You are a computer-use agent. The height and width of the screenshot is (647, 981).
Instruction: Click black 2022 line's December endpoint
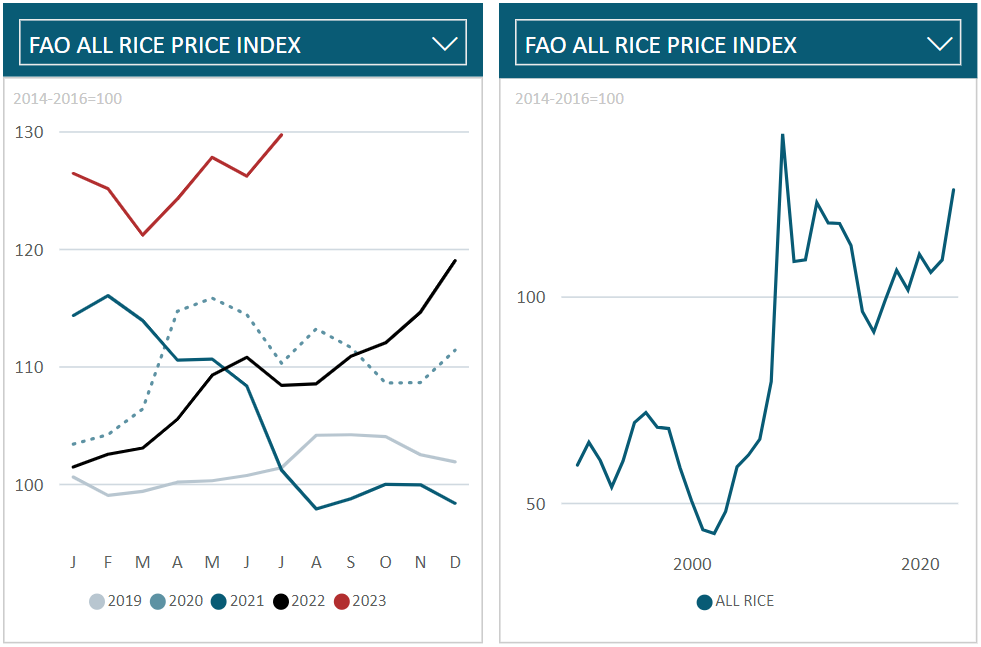pyautogui.click(x=456, y=261)
